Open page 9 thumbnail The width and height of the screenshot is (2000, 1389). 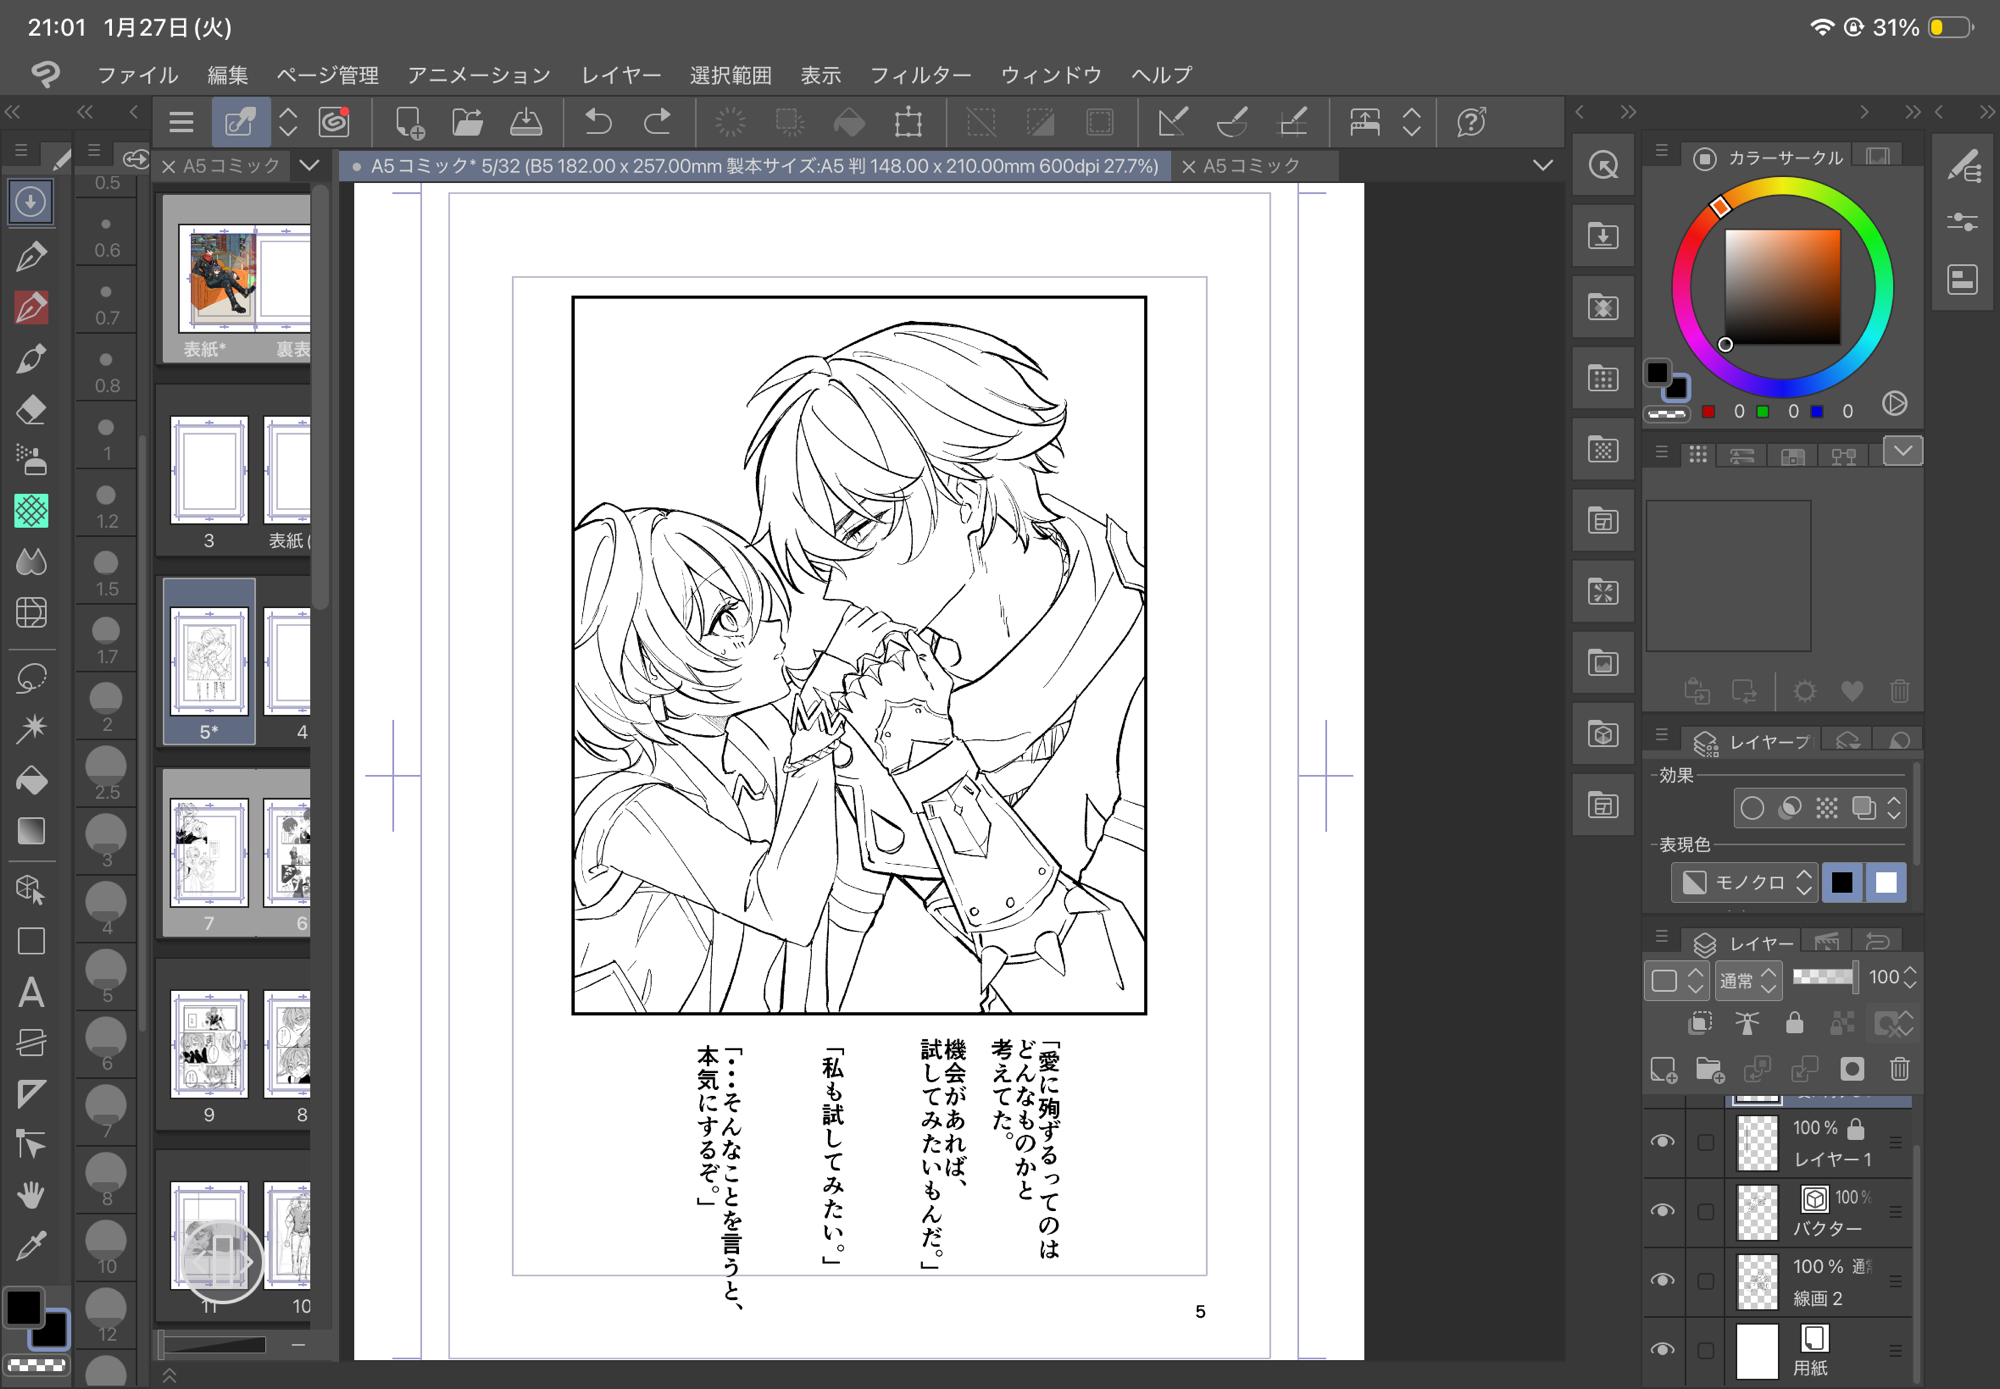pos(209,1045)
